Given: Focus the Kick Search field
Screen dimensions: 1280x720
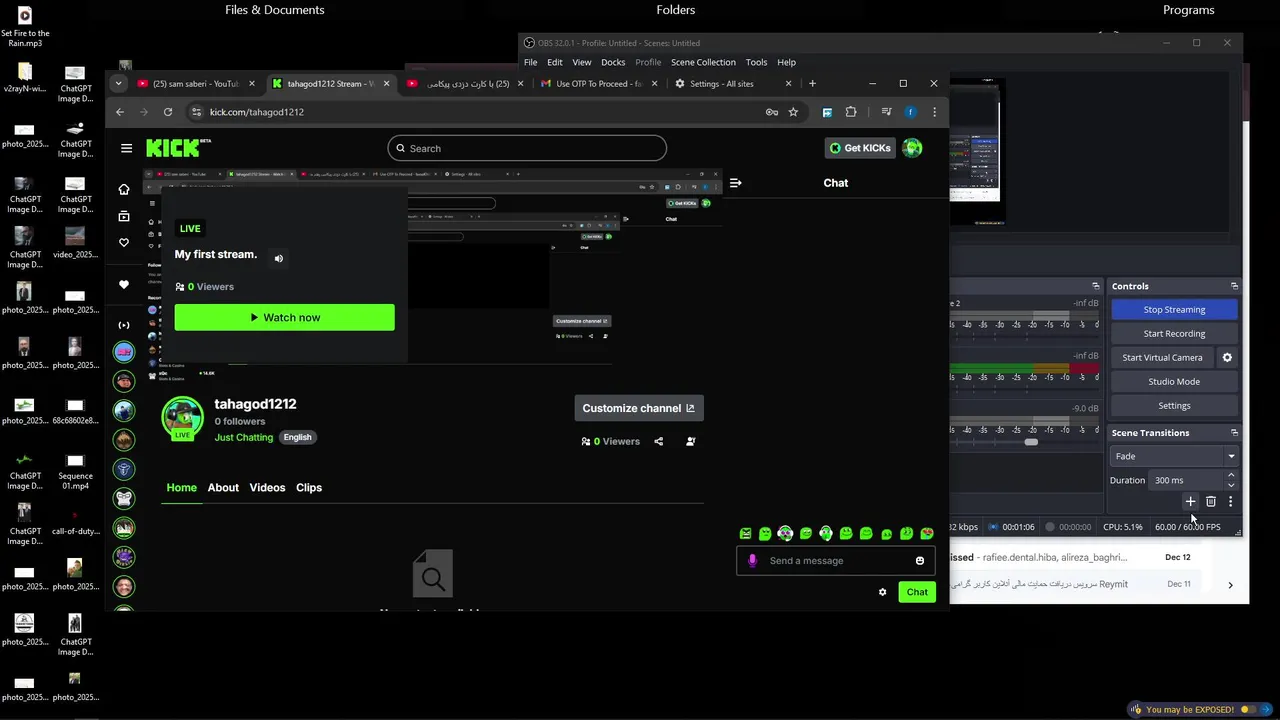Looking at the screenshot, I should (527, 148).
